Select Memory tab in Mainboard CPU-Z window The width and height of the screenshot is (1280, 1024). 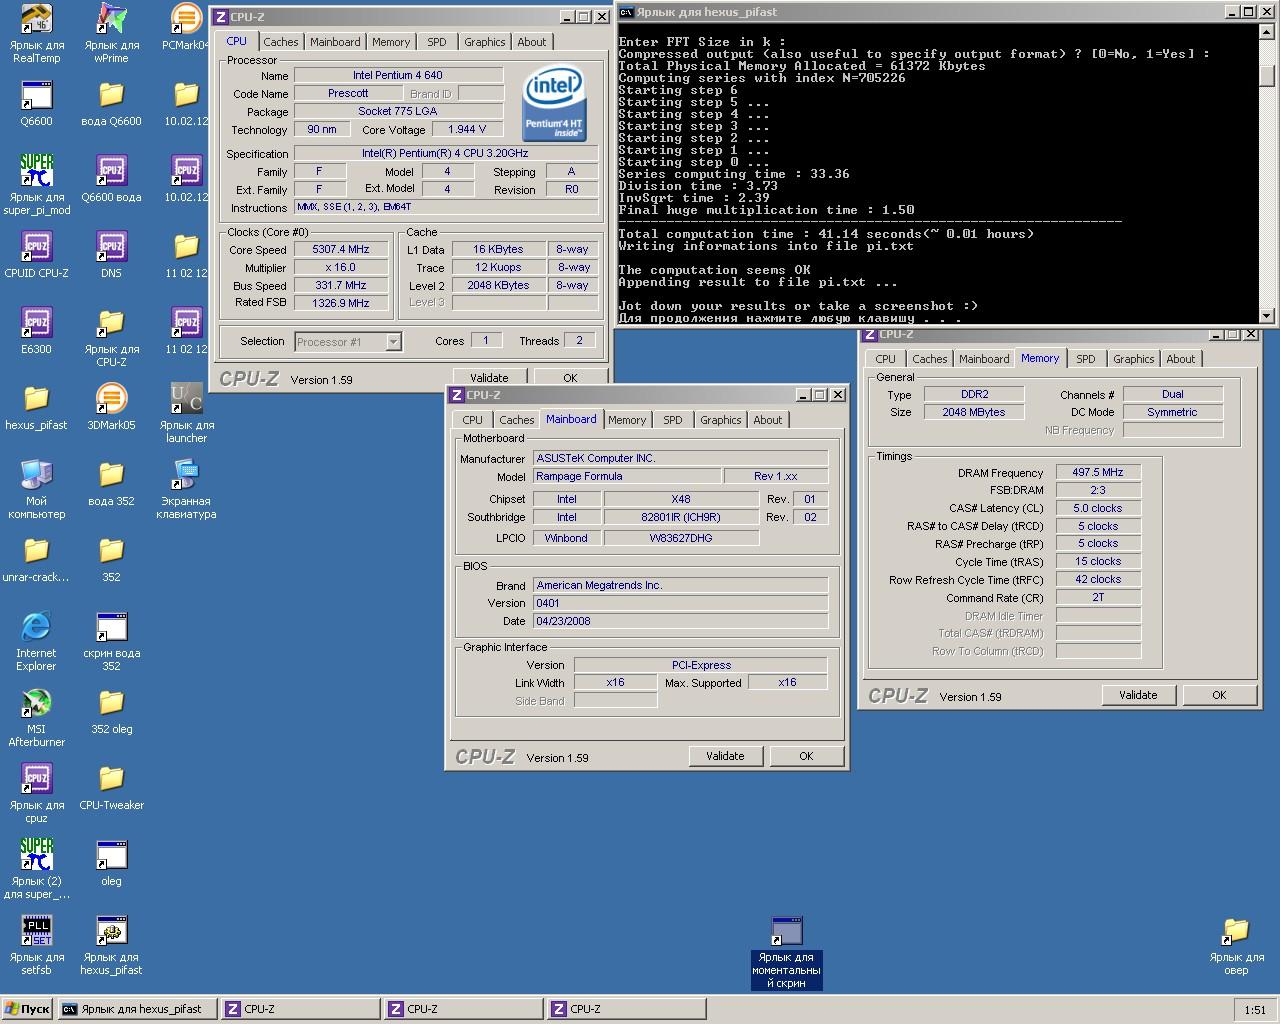627,420
